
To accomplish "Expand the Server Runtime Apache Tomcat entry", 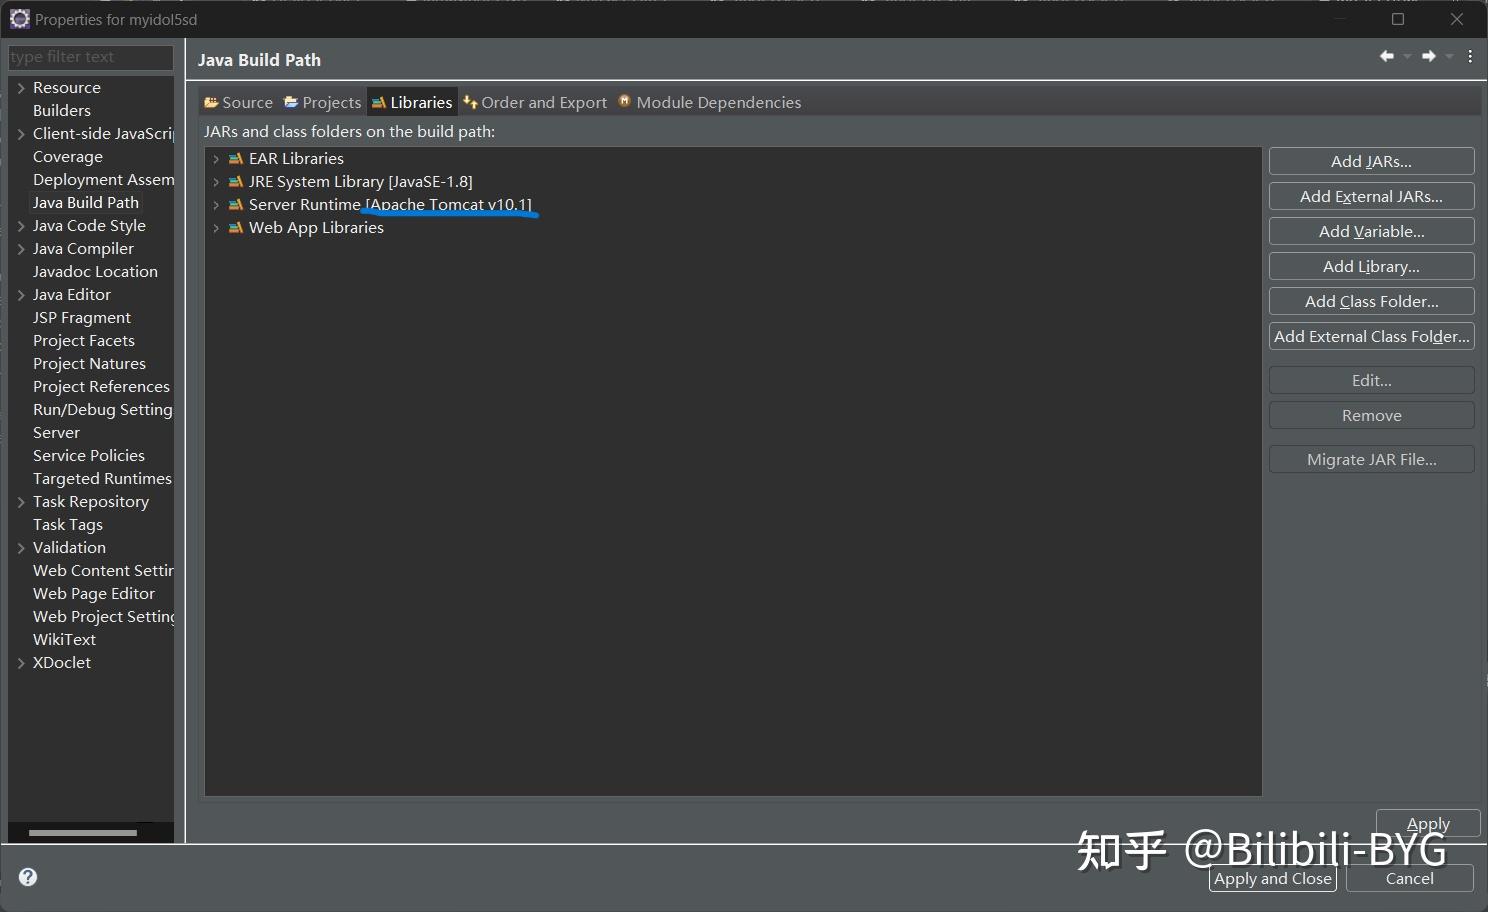I will point(216,204).
